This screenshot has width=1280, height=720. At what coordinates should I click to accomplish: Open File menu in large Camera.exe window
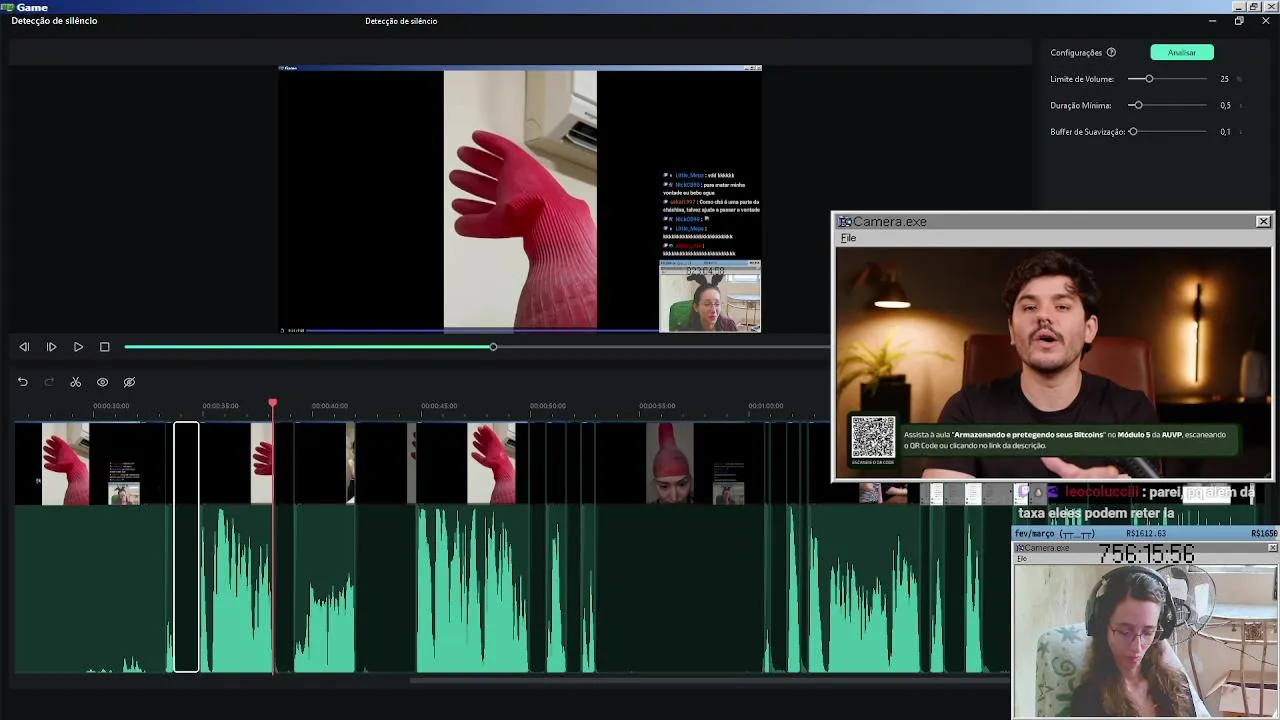848,238
